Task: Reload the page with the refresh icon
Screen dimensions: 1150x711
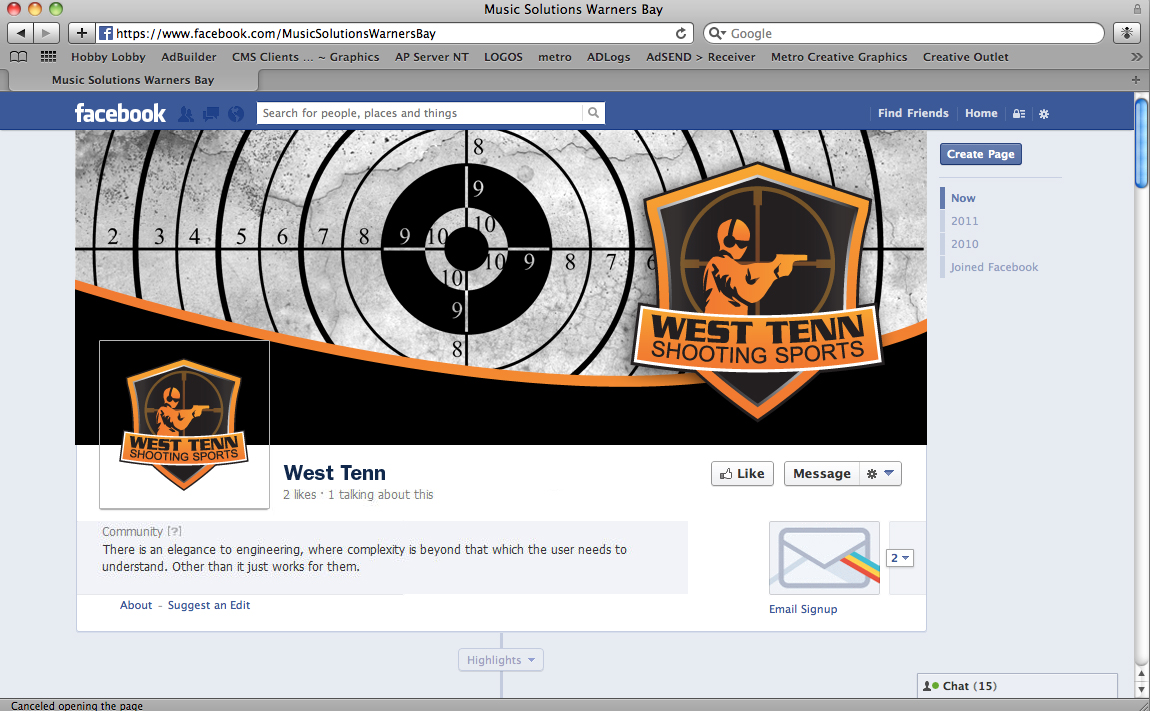Action: (681, 34)
